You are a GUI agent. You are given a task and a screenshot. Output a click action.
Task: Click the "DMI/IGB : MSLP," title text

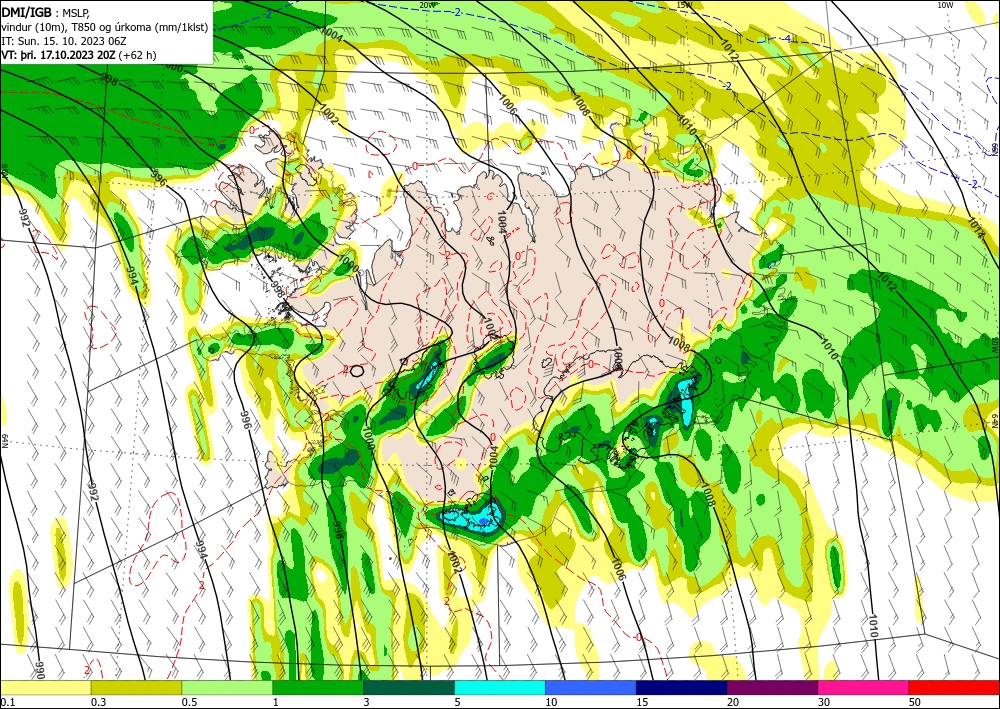45,12
